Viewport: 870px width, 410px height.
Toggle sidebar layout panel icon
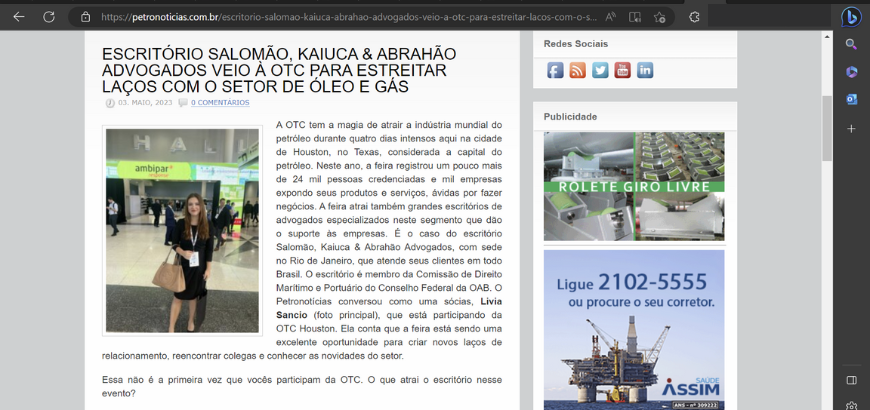(x=851, y=381)
